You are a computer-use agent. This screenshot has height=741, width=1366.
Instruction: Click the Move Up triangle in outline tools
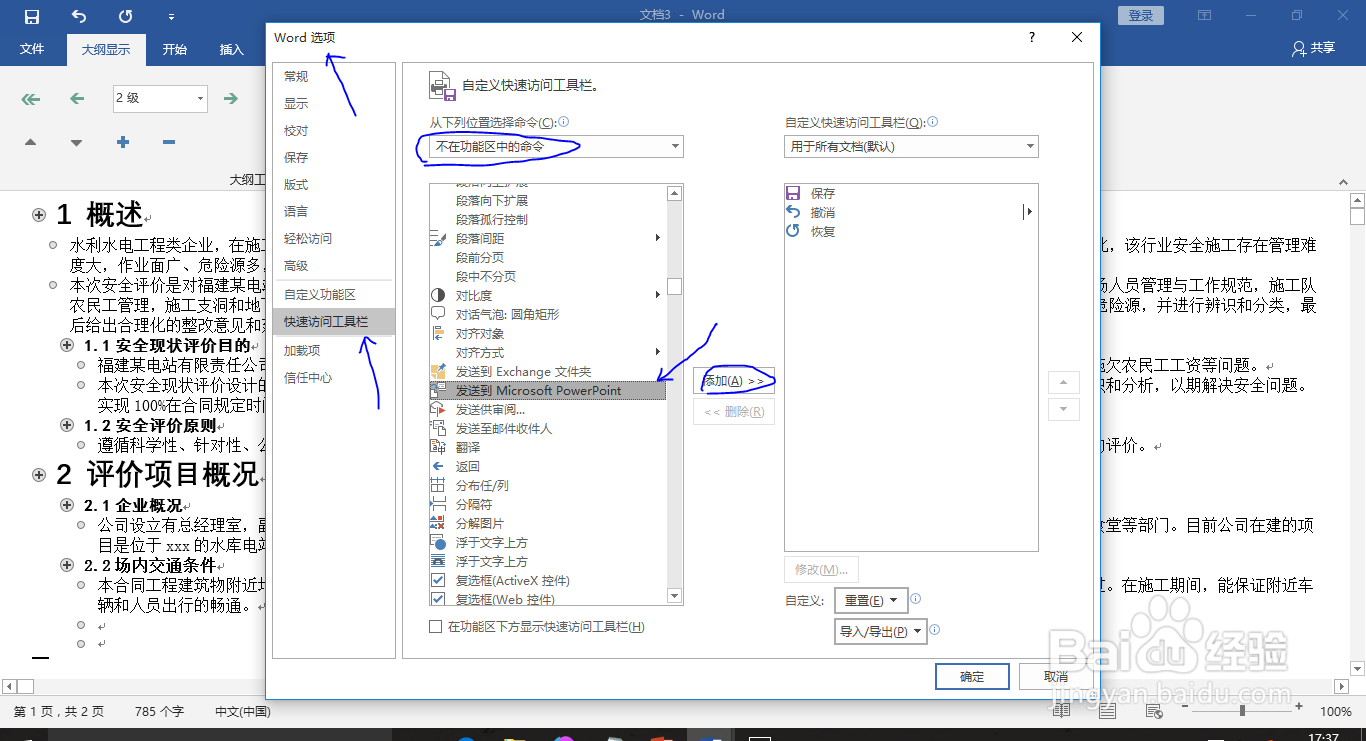[30, 143]
